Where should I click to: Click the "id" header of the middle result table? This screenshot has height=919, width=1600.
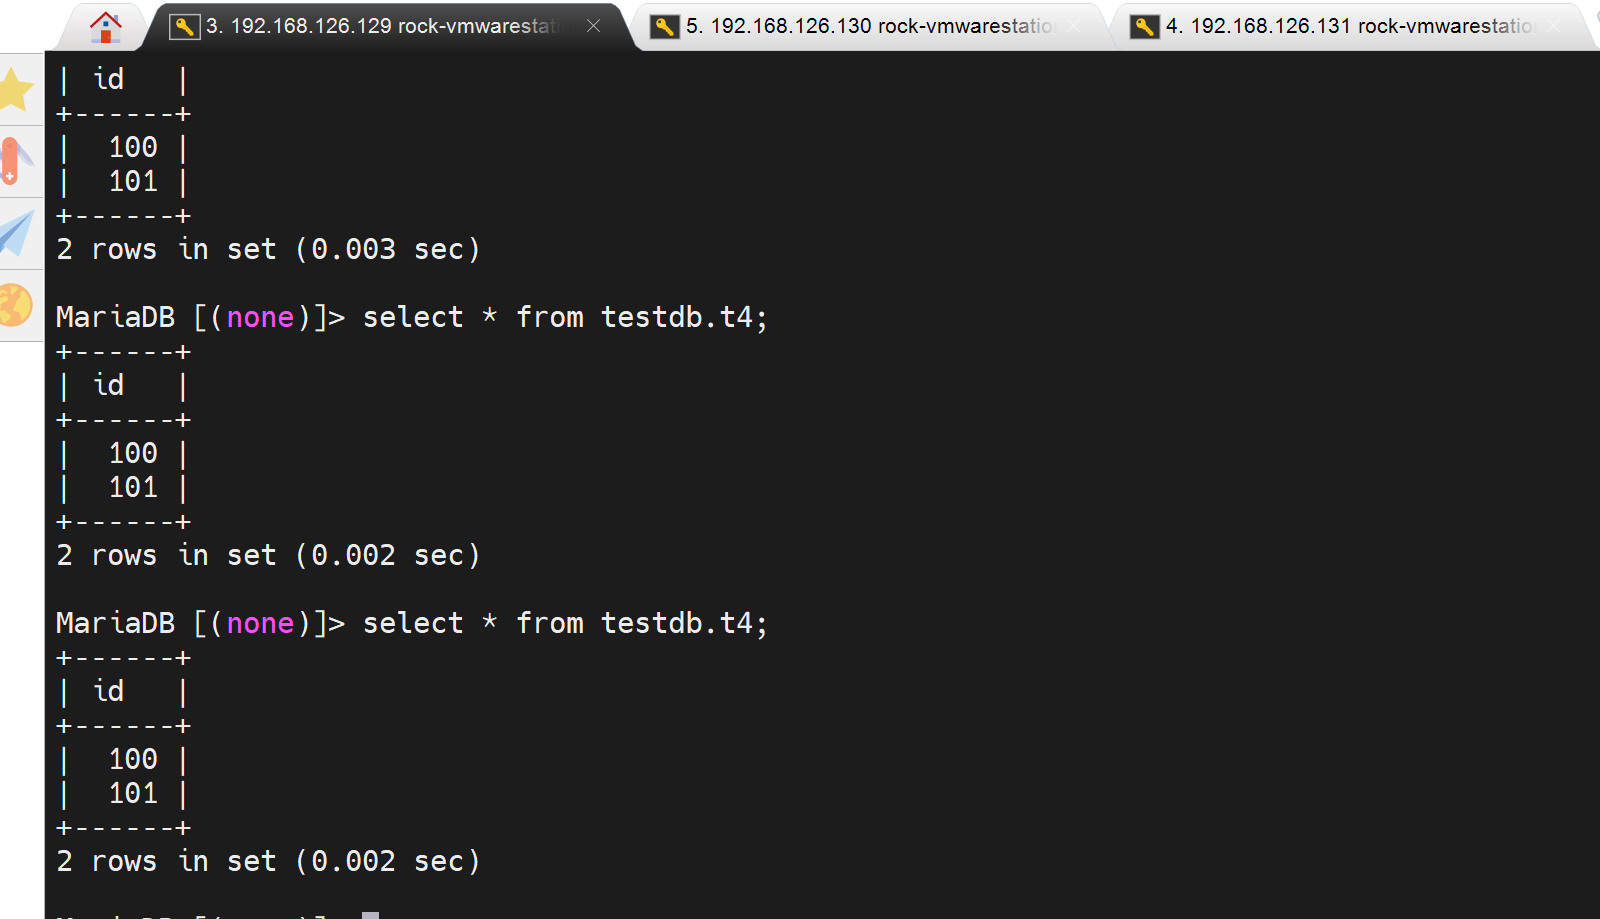108,385
